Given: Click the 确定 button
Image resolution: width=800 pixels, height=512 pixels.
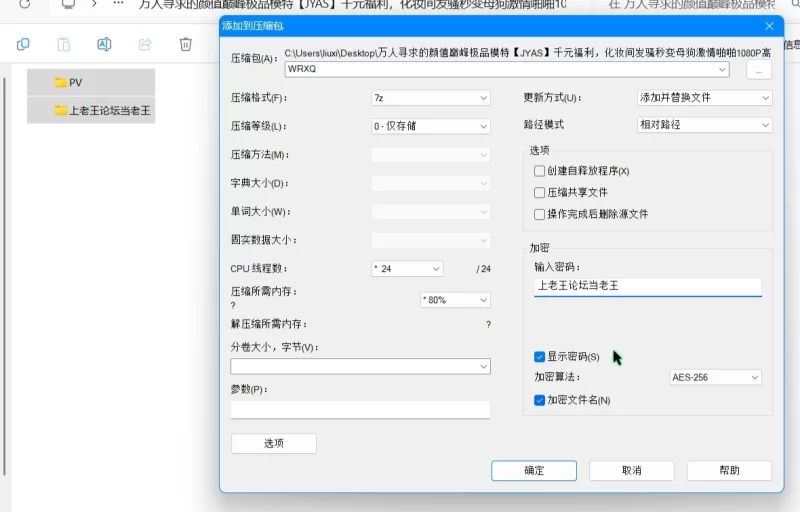Looking at the screenshot, I should (x=534, y=470).
